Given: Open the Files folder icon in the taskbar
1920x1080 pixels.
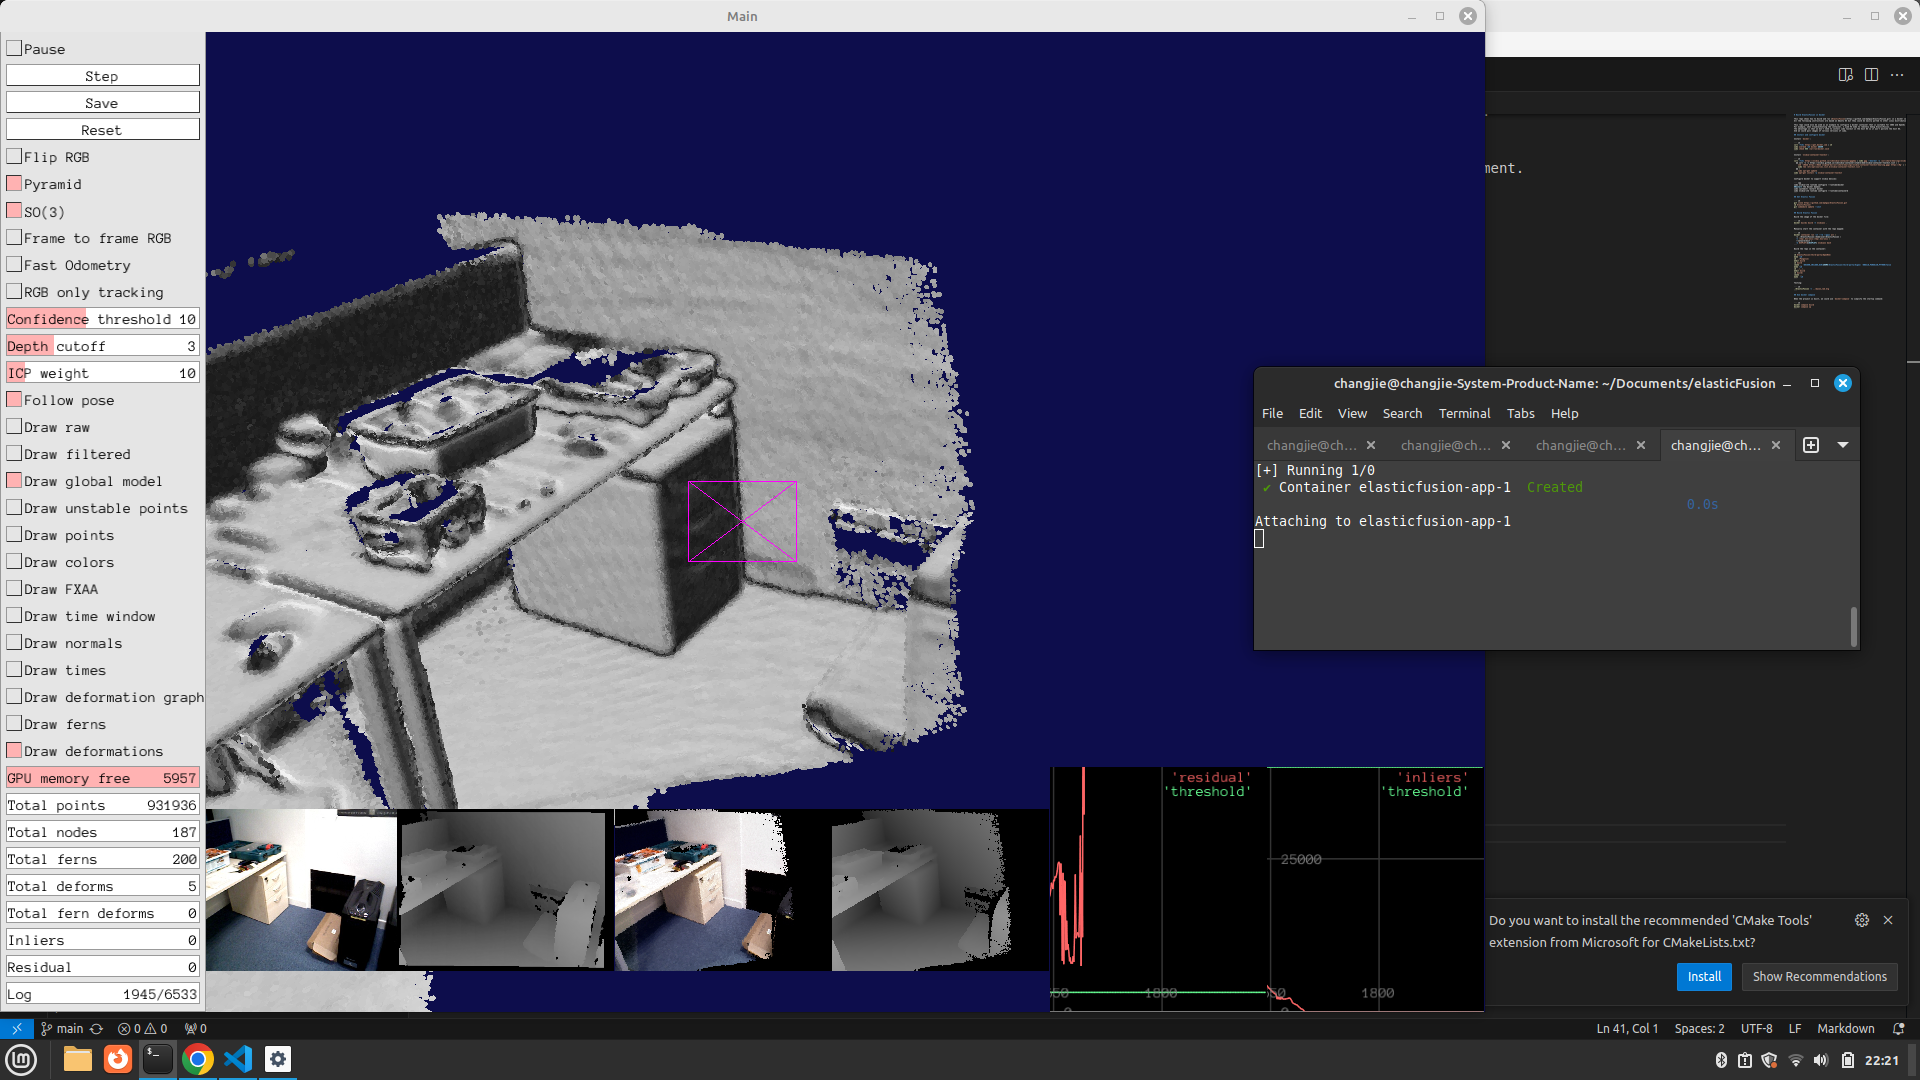Looking at the screenshot, I should click(78, 1059).
